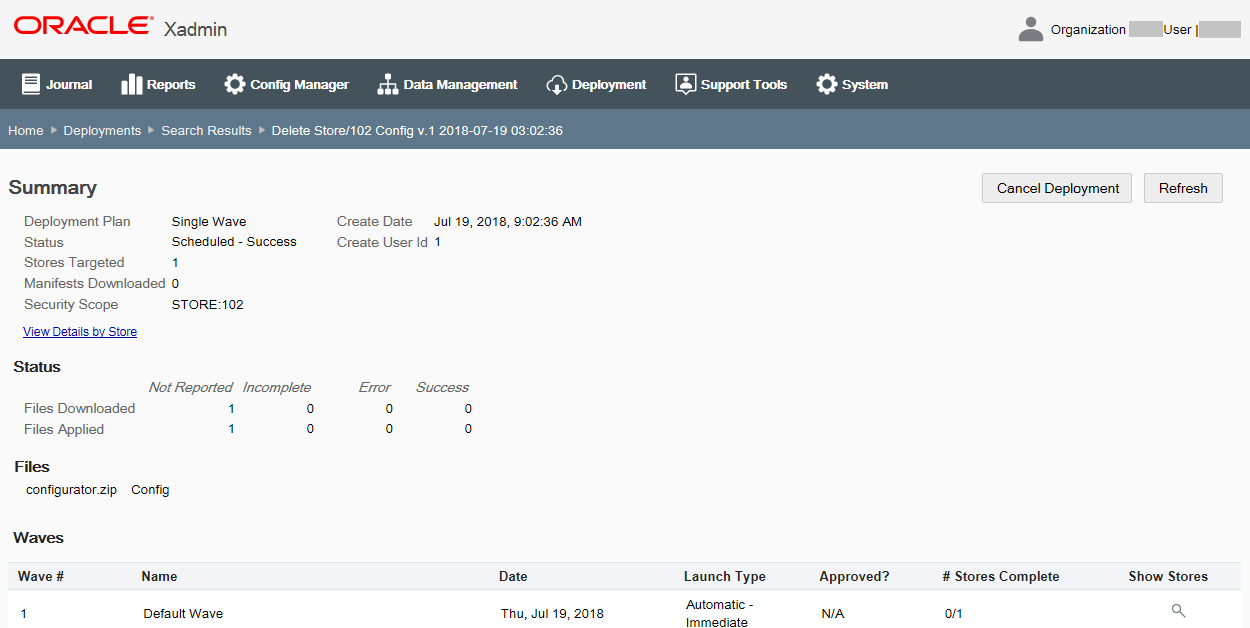Return to Search Results breadcrumb
Viewport: 1250px width, 628px height.
(x=206, y=130)
